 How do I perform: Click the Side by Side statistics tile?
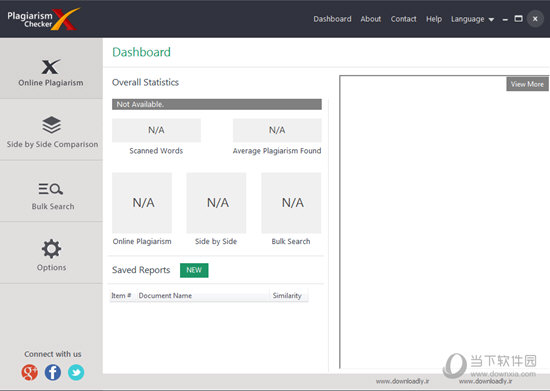coord(216,203)
